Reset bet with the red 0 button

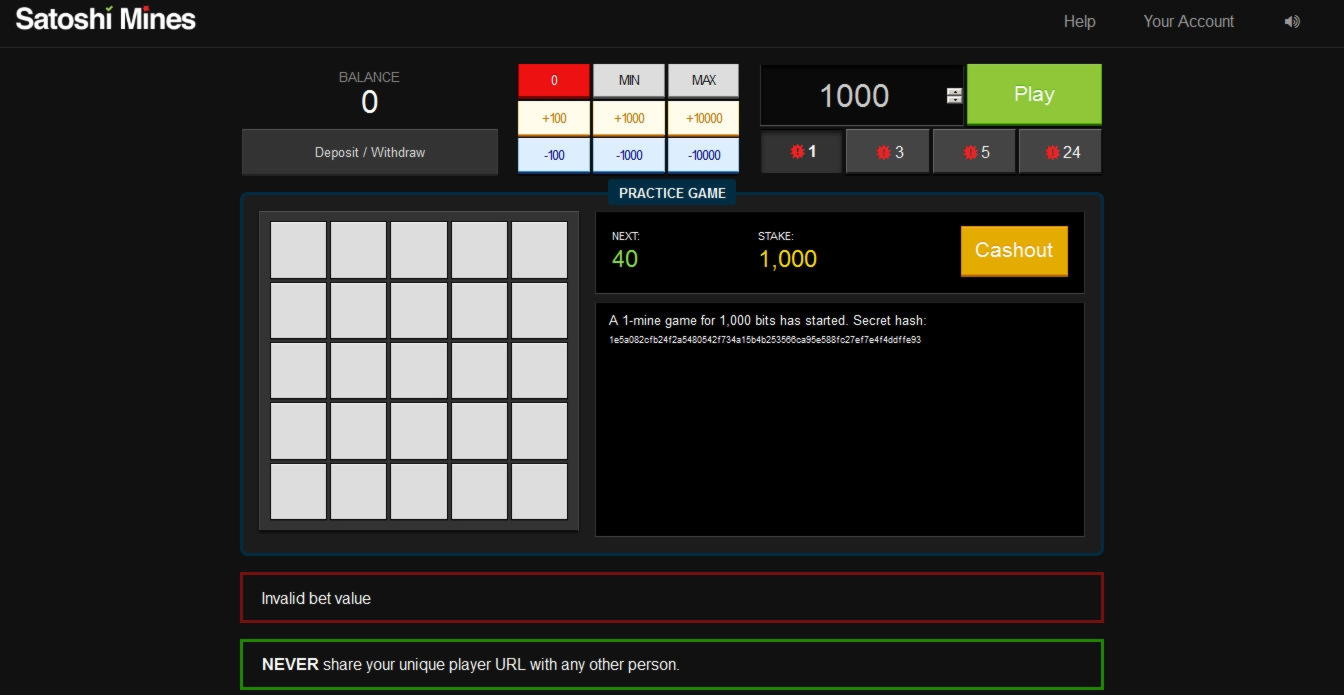(554, 80)
